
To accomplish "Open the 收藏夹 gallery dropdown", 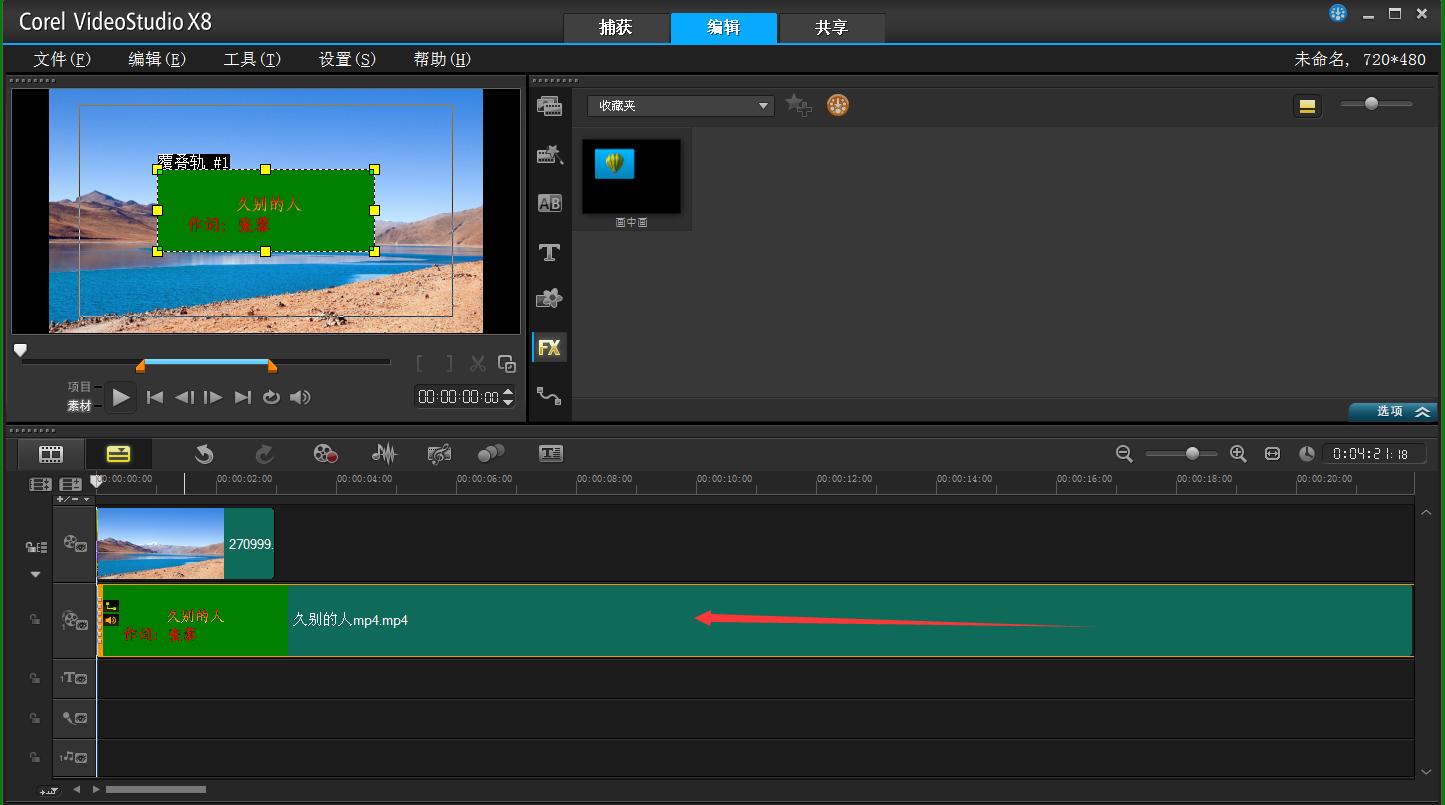I will coord(680,105).
